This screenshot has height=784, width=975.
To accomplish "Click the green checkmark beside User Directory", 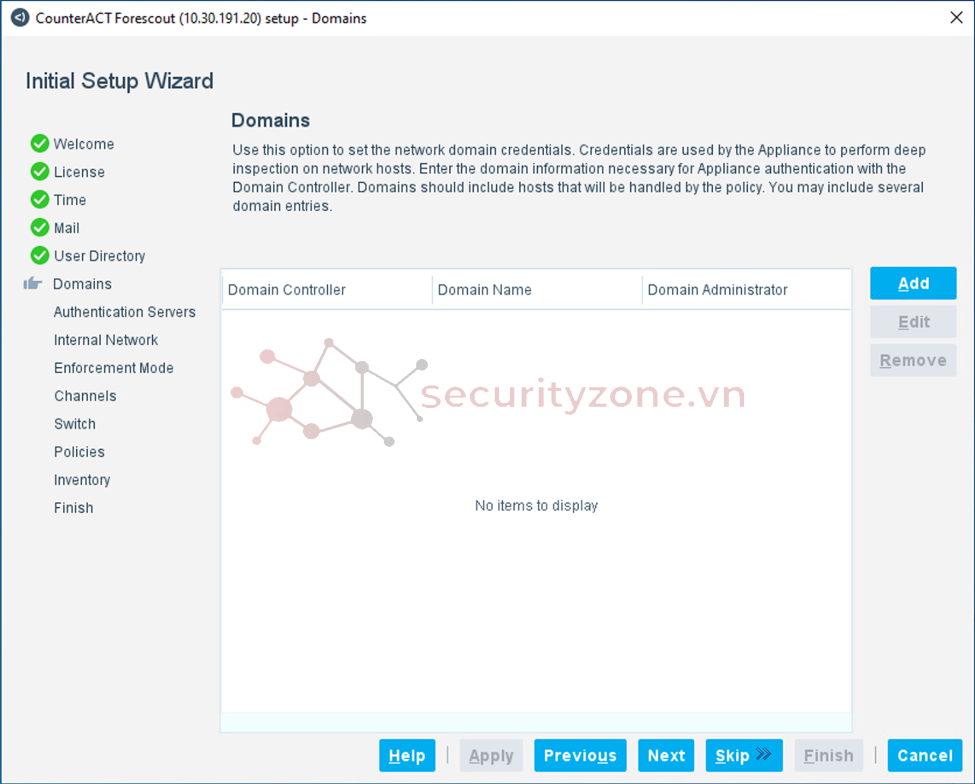I will click(40, 256).
